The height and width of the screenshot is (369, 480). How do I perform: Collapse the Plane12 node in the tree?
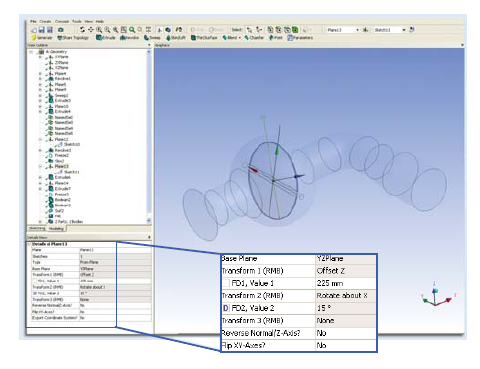(x=41, y=139)
